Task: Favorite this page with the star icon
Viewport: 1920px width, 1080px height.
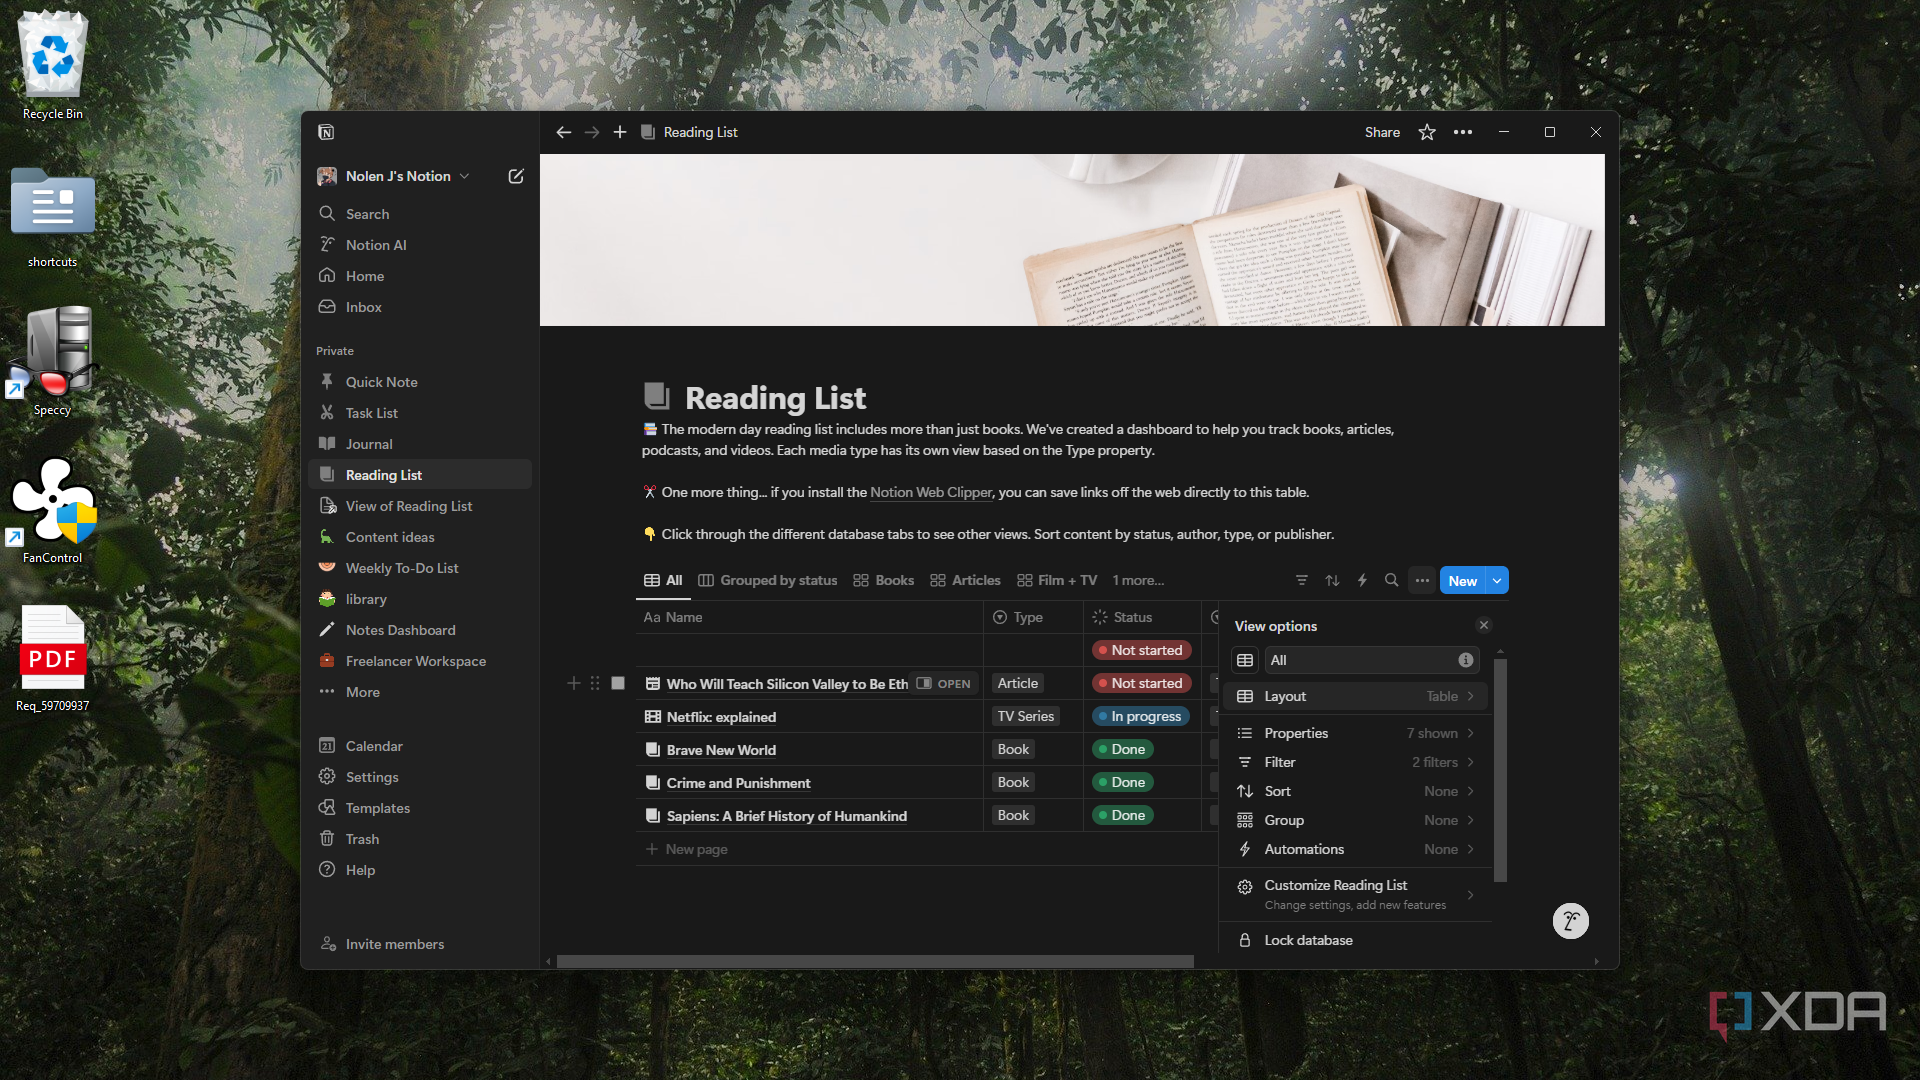Action: click(1427, 132)
